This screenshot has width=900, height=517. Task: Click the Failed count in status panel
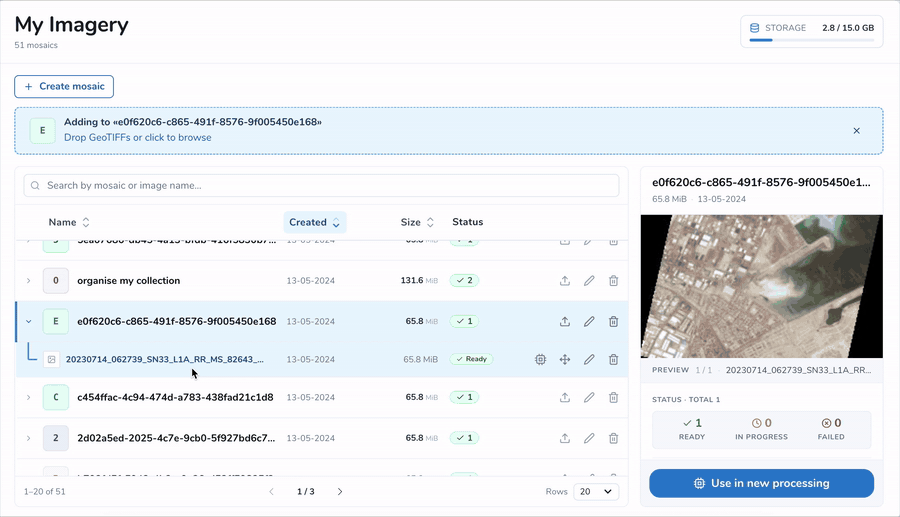pyautogui.click(x=831, y=429)
